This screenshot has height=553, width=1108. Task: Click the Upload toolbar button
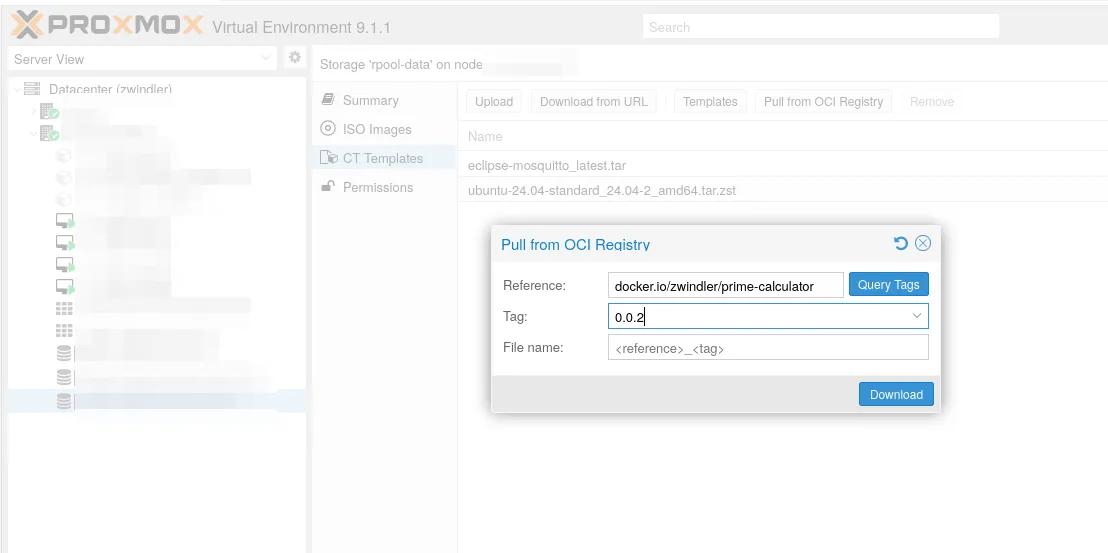pyautogui.click(x=494, y=101)
